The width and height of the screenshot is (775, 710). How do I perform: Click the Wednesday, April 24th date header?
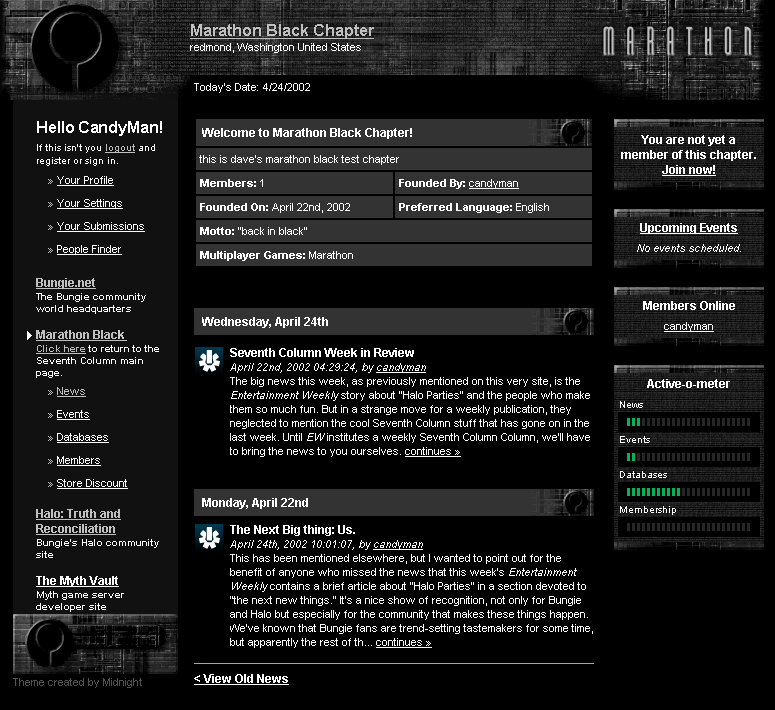coord(393,321)
